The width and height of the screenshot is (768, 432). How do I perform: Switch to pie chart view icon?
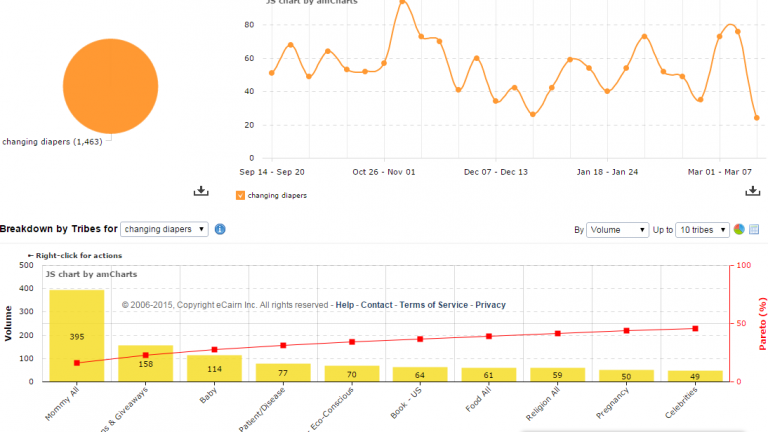[739, 229]
